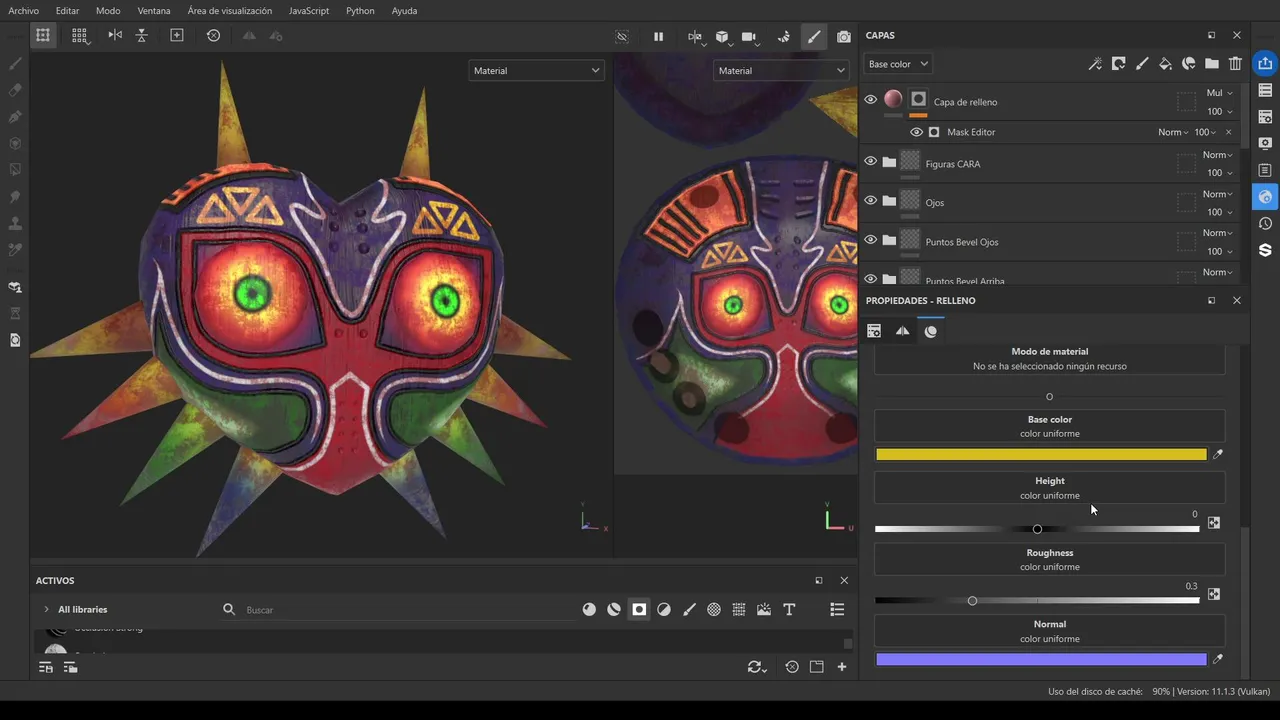Add a paint layer in Capas panel
1280x720 pixels.
[1142, 64]
